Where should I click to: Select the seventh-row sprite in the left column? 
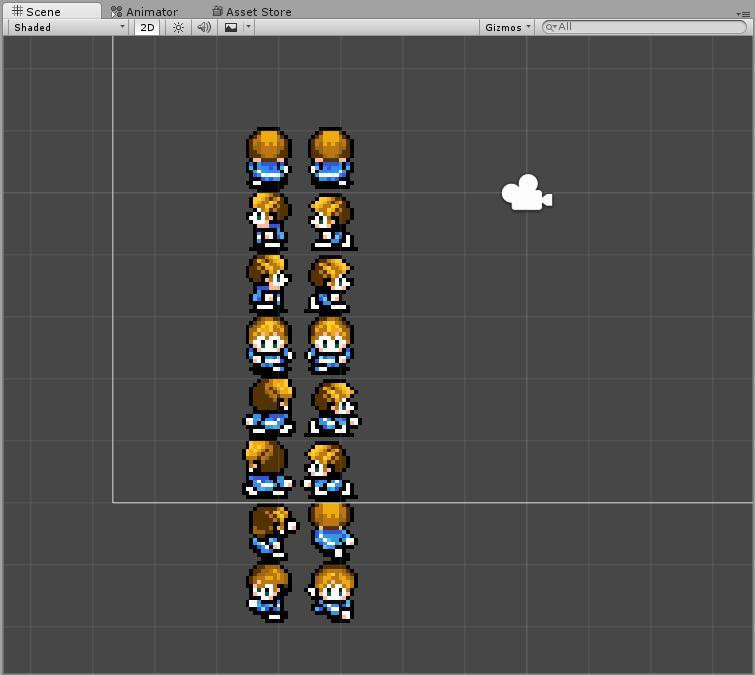coord(273,532)
